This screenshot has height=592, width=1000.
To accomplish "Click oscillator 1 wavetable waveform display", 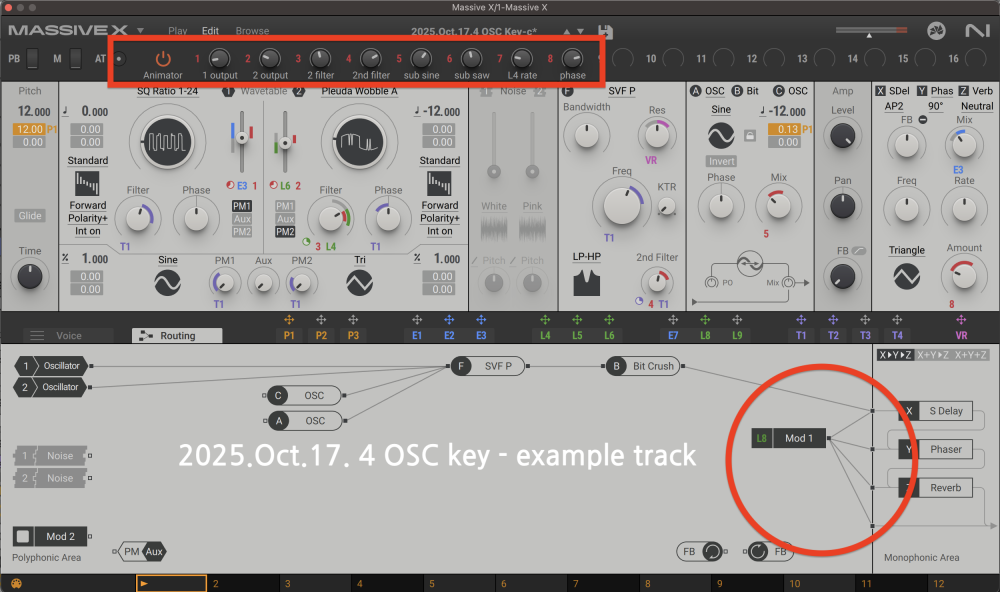I will click(167, 142).
